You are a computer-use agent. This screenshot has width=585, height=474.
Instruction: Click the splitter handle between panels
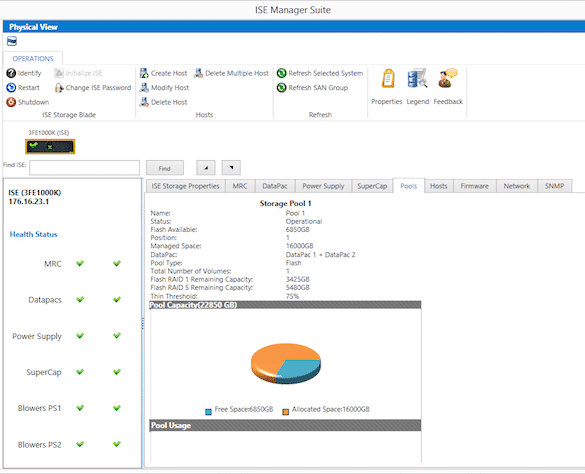[143, 323]
